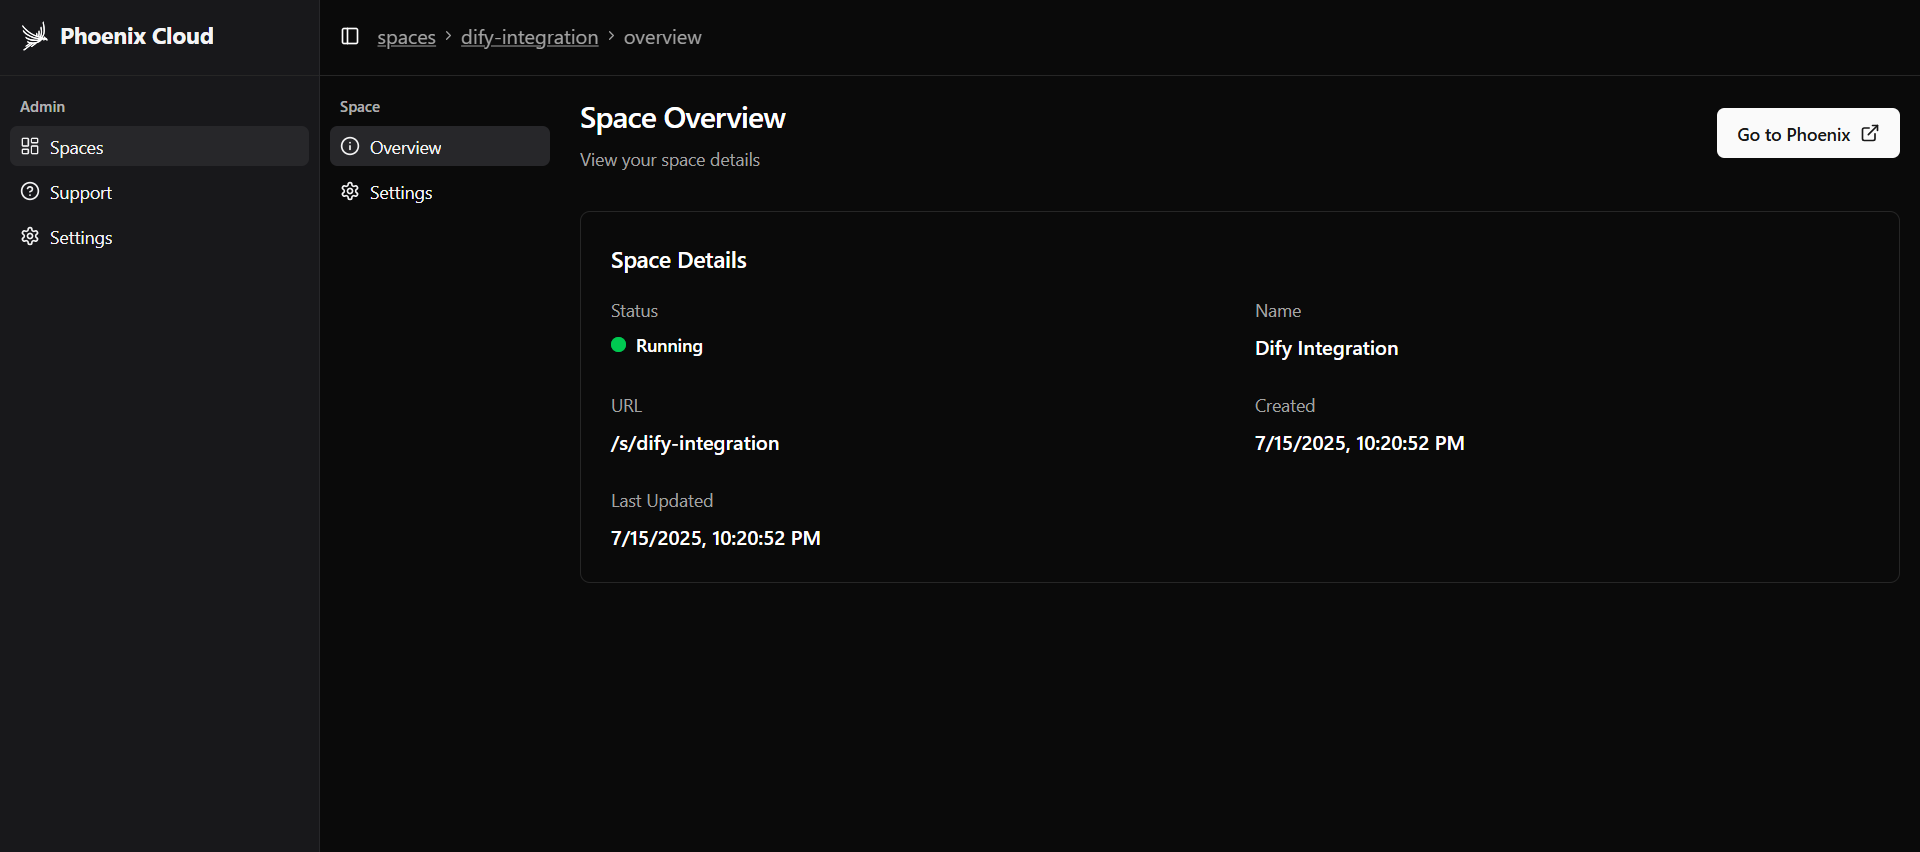
Task: Click the overview breadcrumb text
Action: coord(662,37)
